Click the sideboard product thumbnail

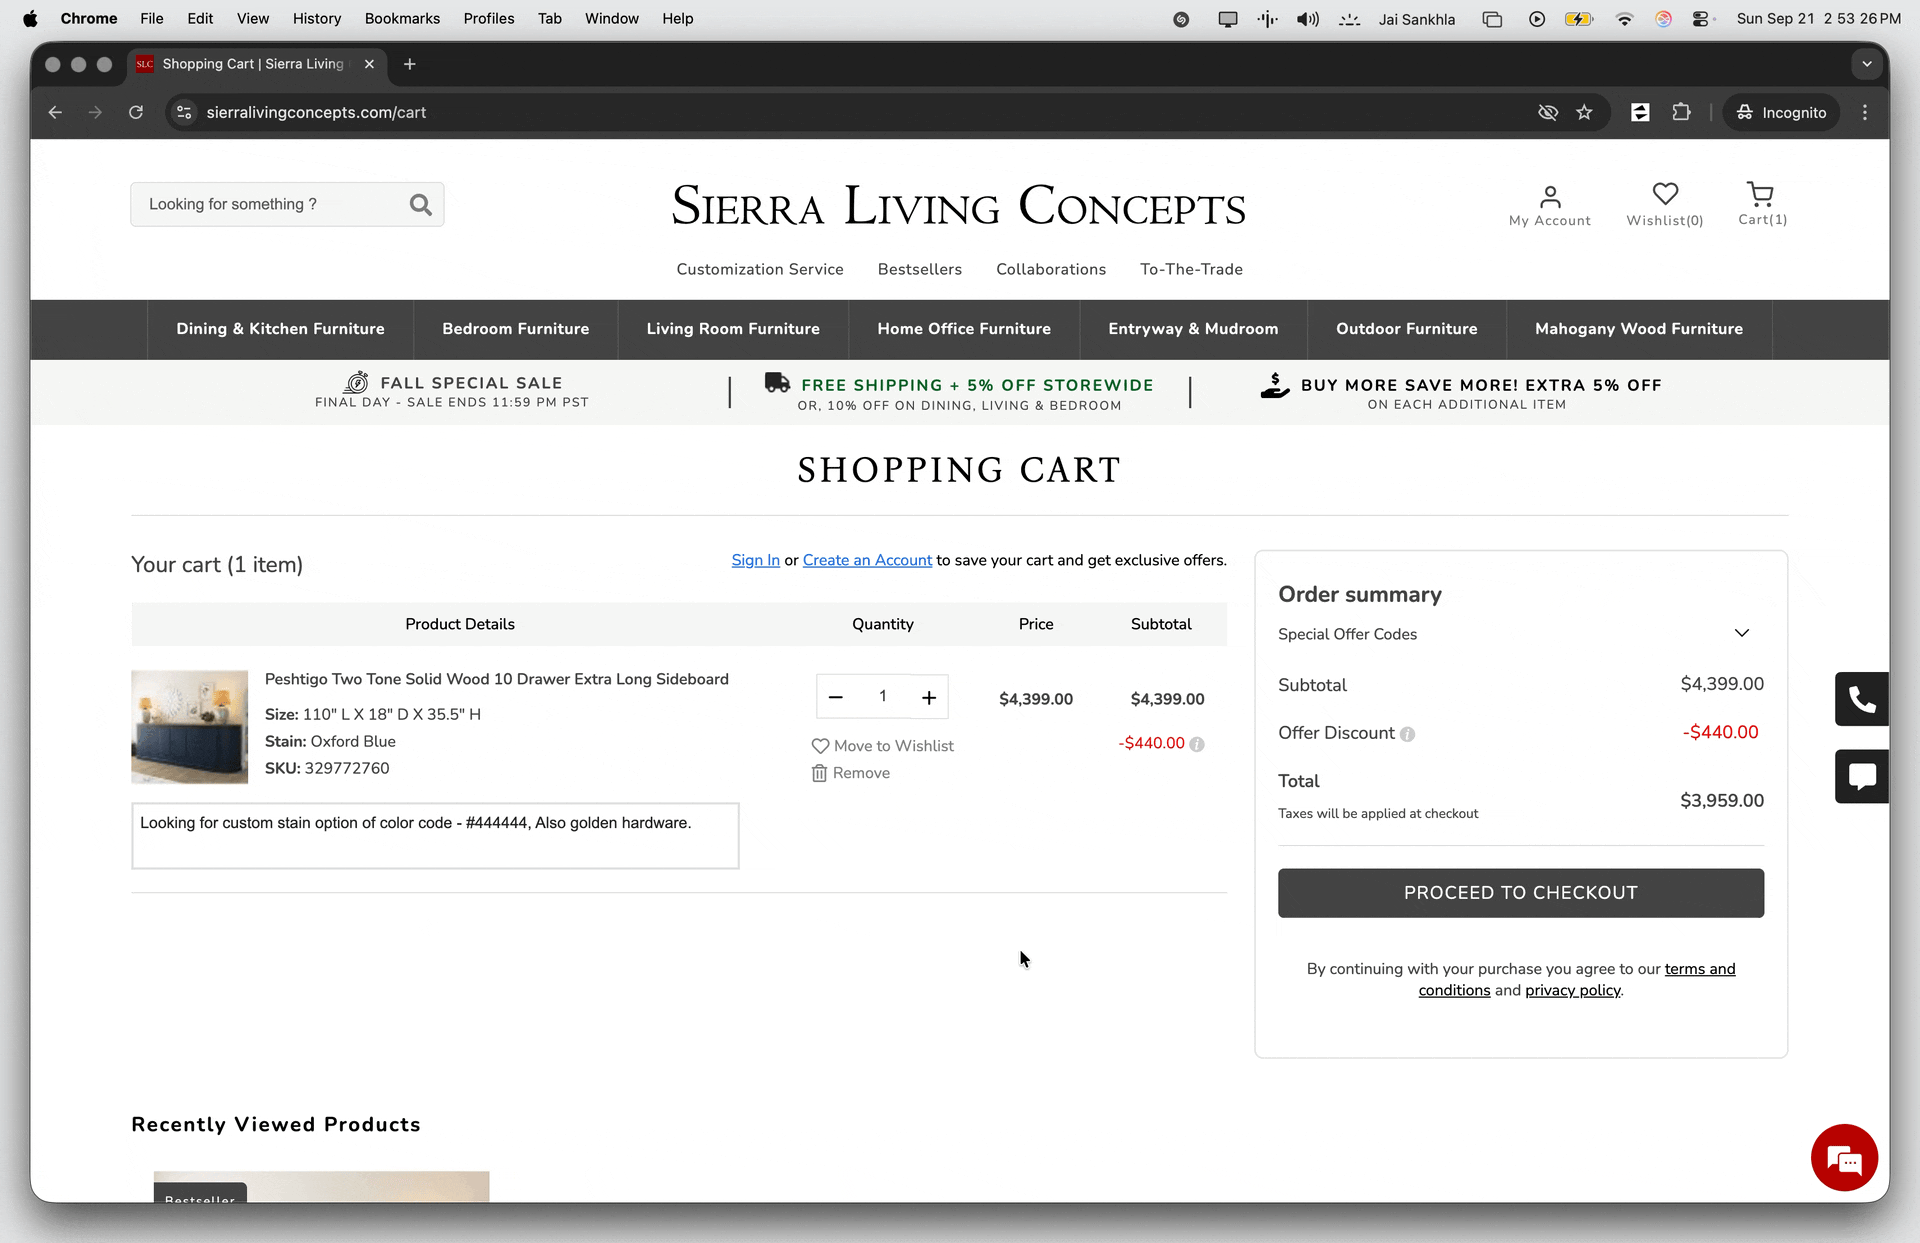(x=189, y=727)
